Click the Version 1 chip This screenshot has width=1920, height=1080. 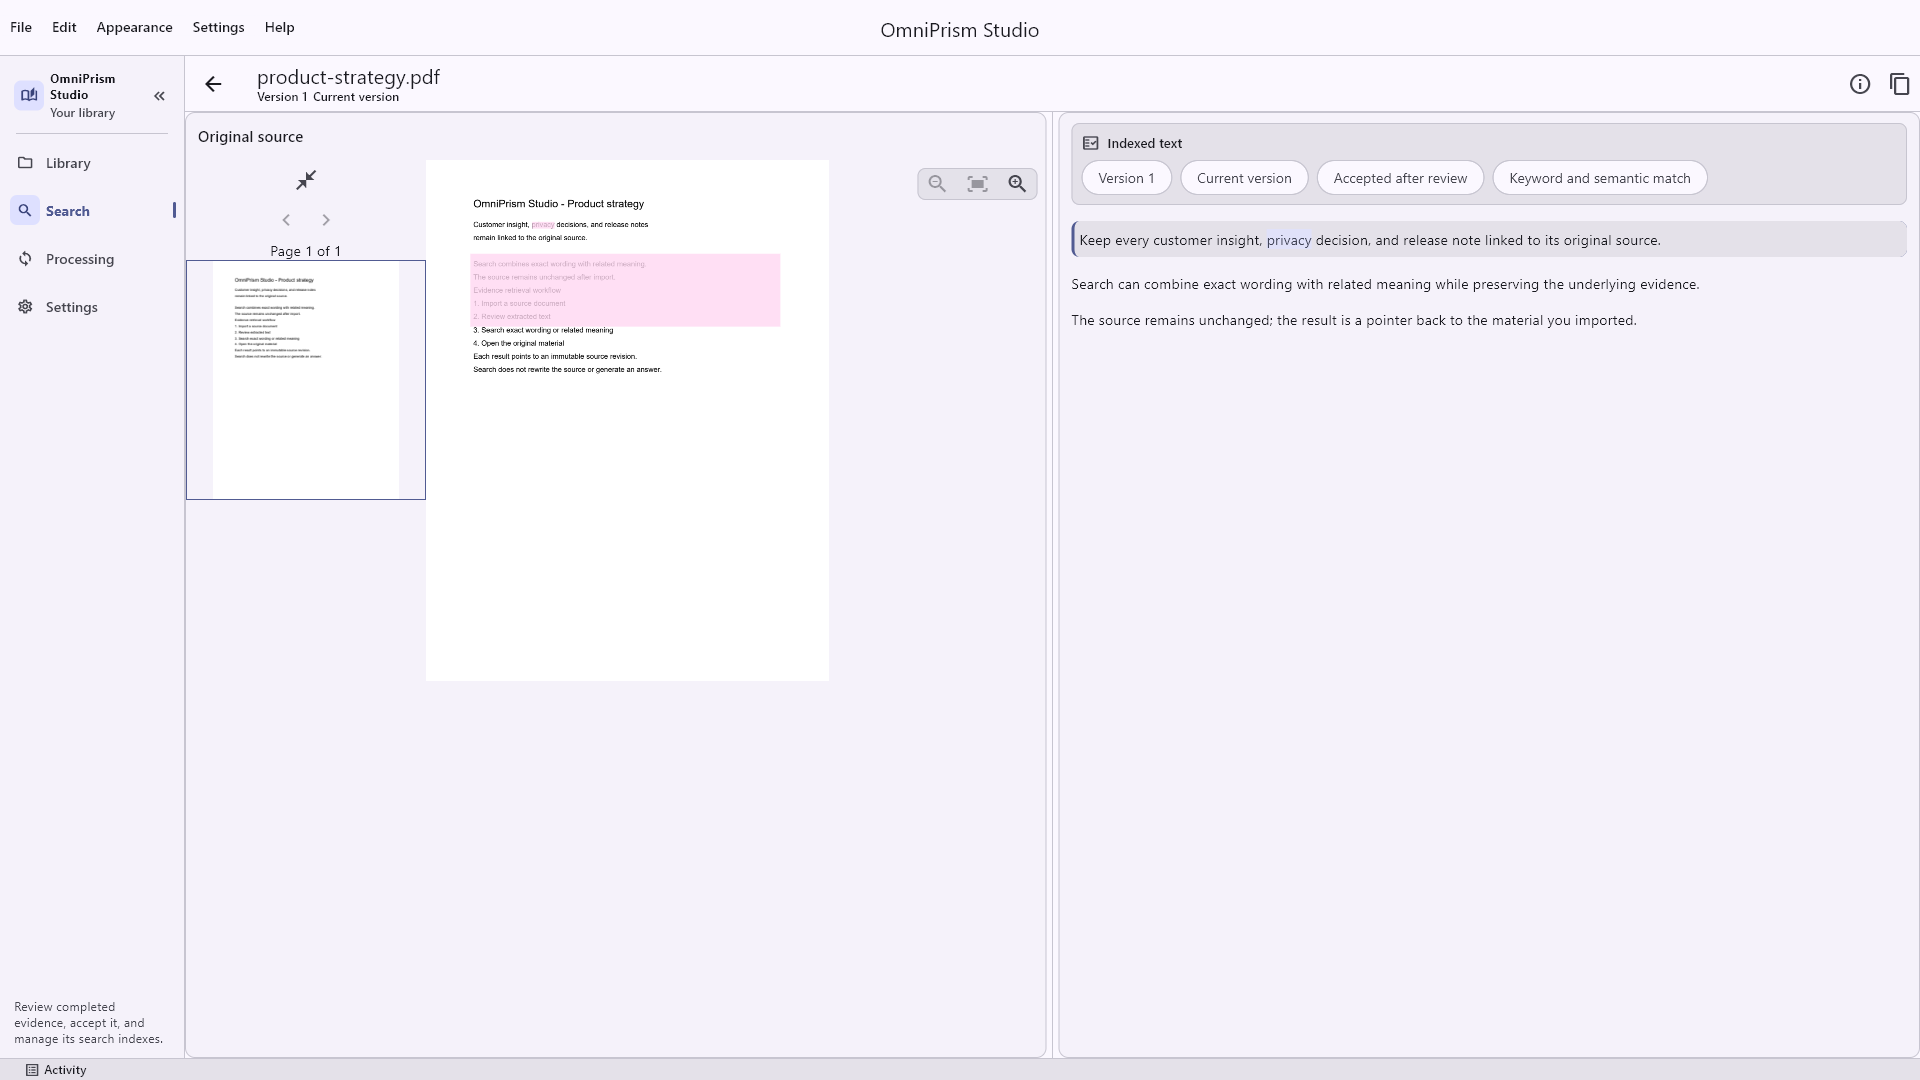1126,178
